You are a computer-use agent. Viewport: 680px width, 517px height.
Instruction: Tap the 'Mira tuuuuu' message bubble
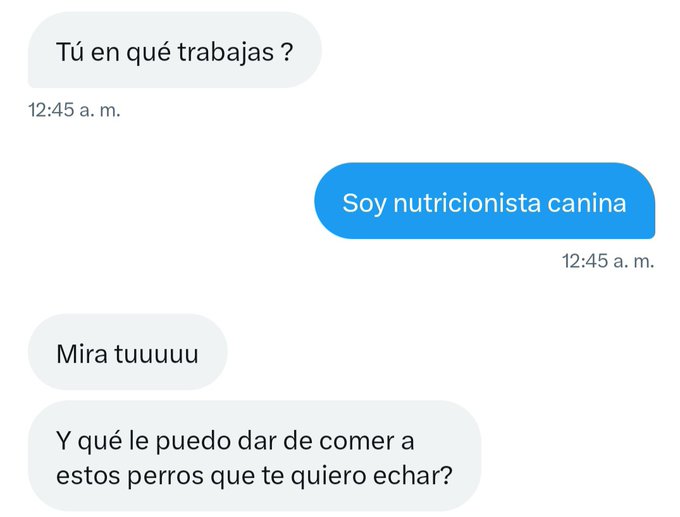click(128, 352)
